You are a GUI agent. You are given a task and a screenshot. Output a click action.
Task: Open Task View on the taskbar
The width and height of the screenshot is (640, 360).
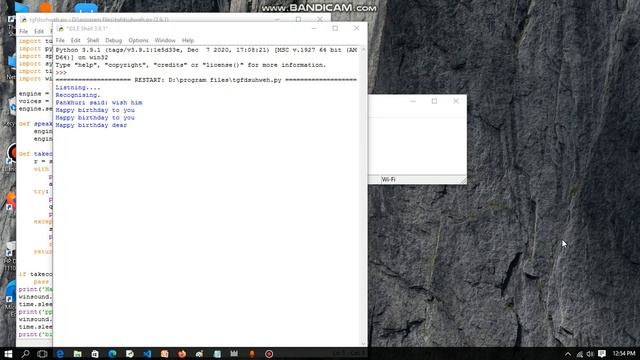pyautogui.click(x=42, y=353)
